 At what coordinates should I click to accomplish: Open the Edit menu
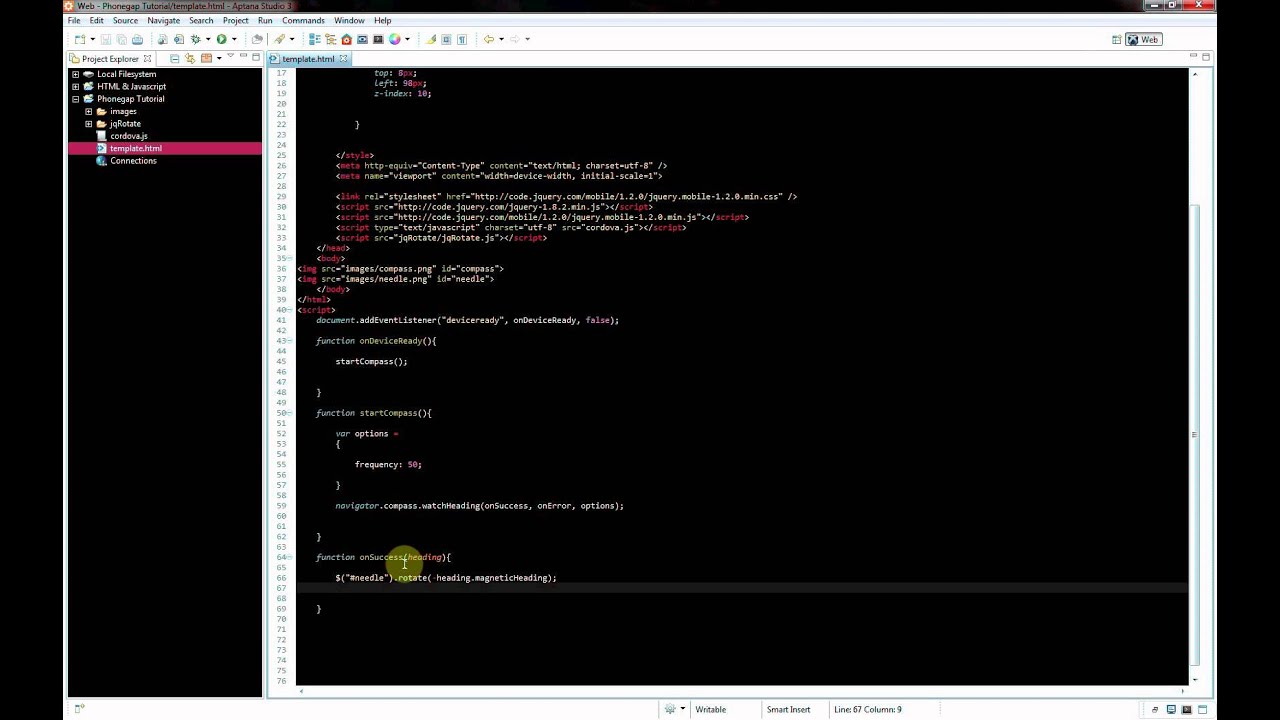pos(96,20)
